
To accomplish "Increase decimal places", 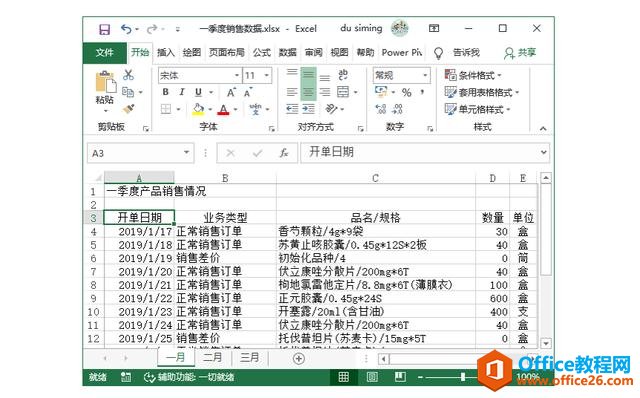I will click(x=380, y=109).
